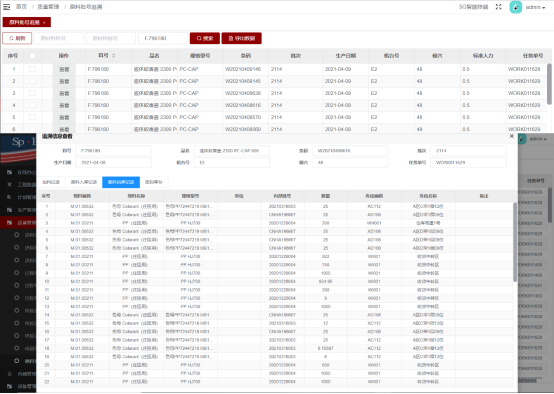Image resolution: width=554 pixels, height=394 pixels.
Task: Click the red export data button
Action: point(242,38)
